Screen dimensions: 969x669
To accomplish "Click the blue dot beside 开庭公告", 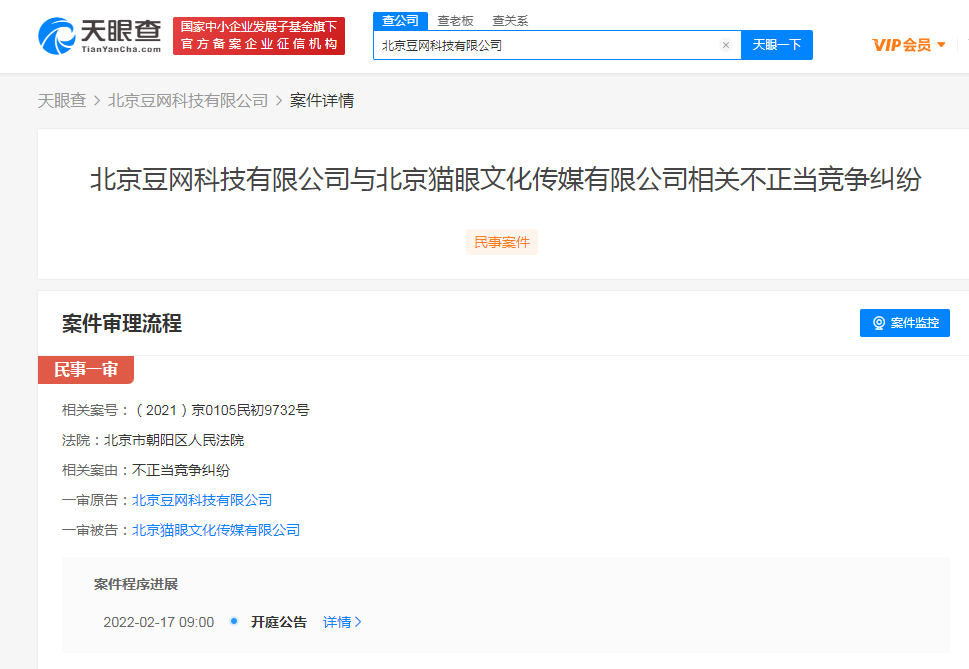I will coord(234,621).
